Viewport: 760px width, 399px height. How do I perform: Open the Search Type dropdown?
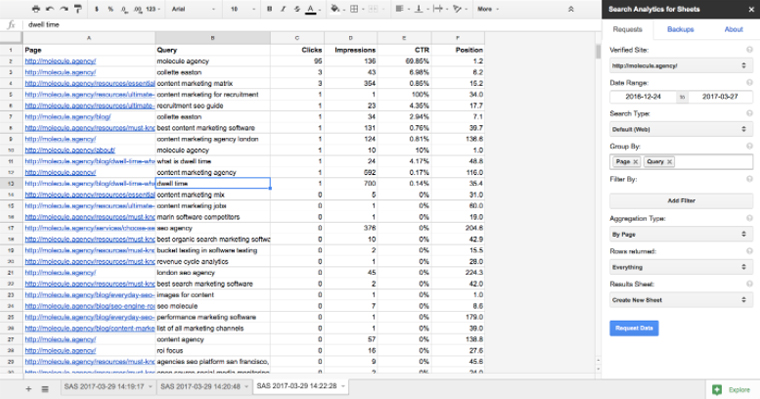pyautogui.click(x=681, y=129)
